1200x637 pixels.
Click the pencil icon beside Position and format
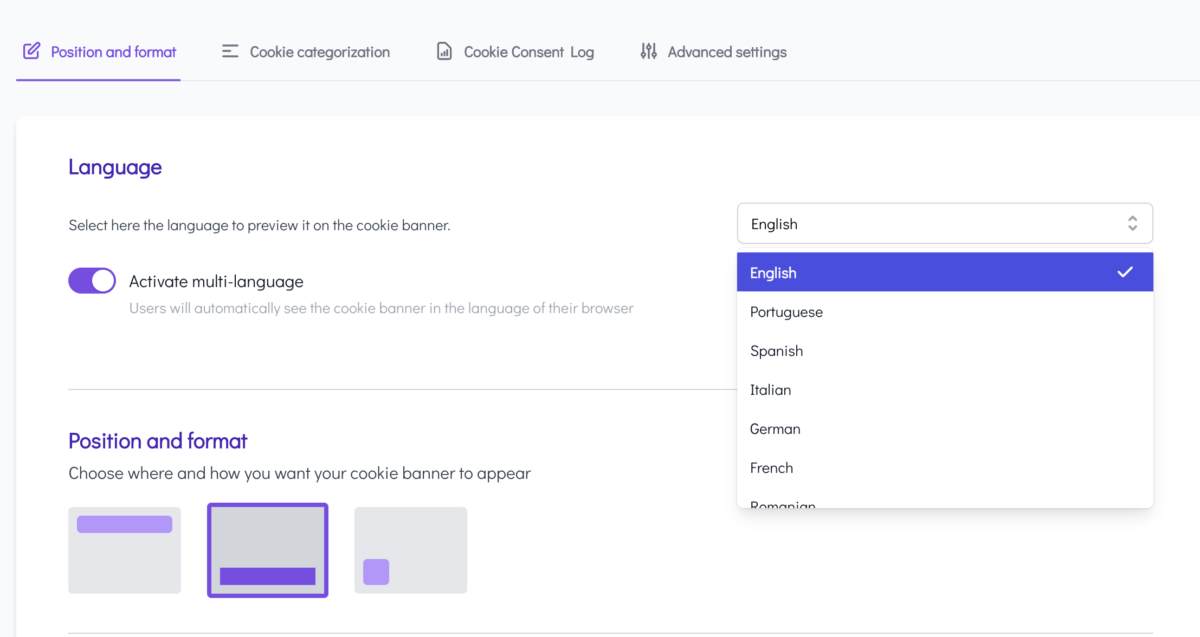[32, 51]
